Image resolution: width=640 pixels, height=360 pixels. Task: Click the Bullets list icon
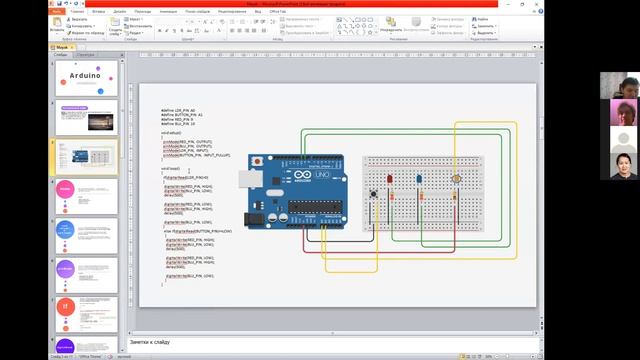pos(232,22)
